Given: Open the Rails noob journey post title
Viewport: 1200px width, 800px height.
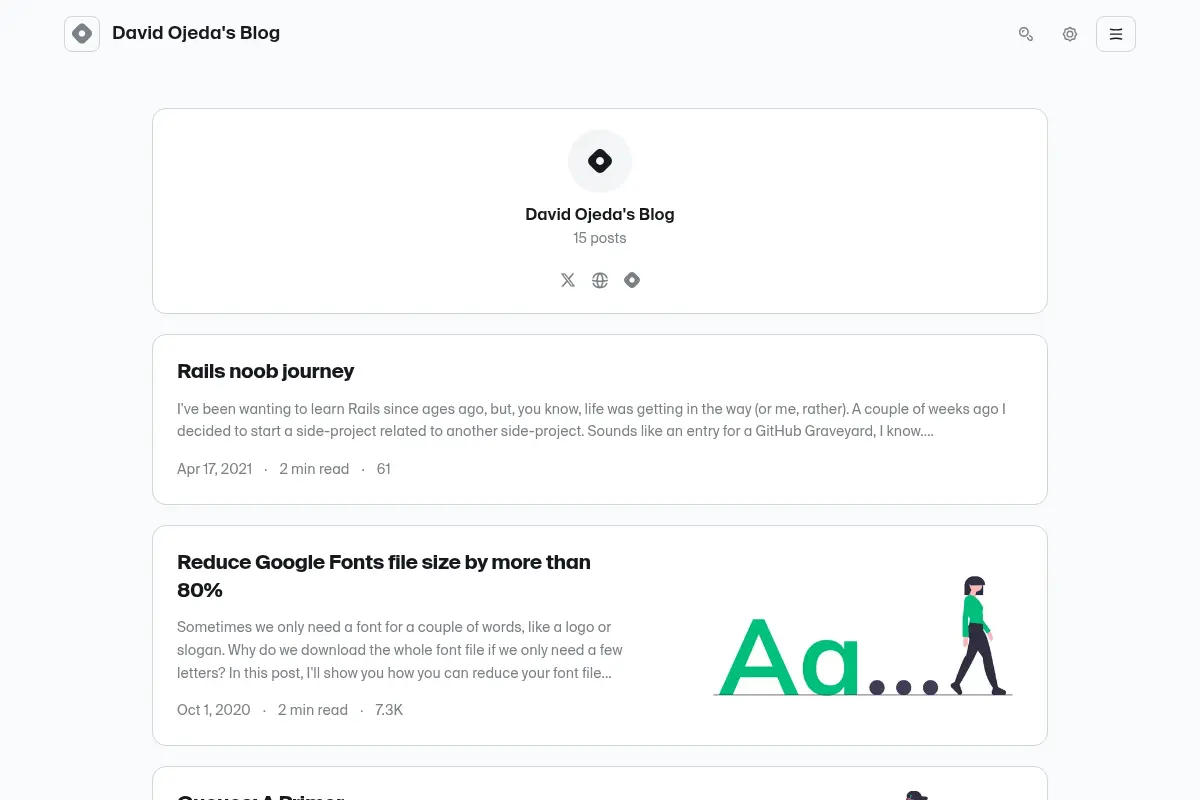Looking at the screenshot, I should tap(266, 371).
